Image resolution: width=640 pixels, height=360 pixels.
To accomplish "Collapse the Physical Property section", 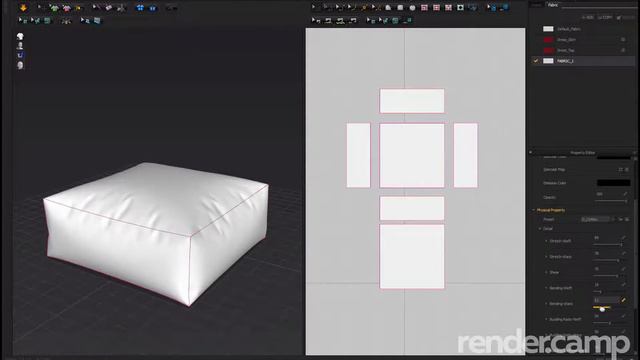I will (x=533, y=210).
